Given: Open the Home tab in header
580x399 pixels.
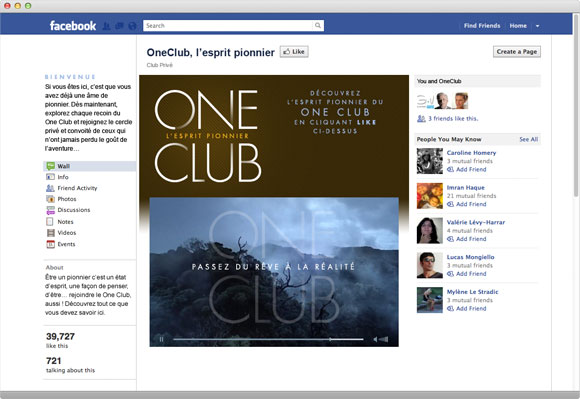Looking at the screenshot, I should (x=518, y=26).
